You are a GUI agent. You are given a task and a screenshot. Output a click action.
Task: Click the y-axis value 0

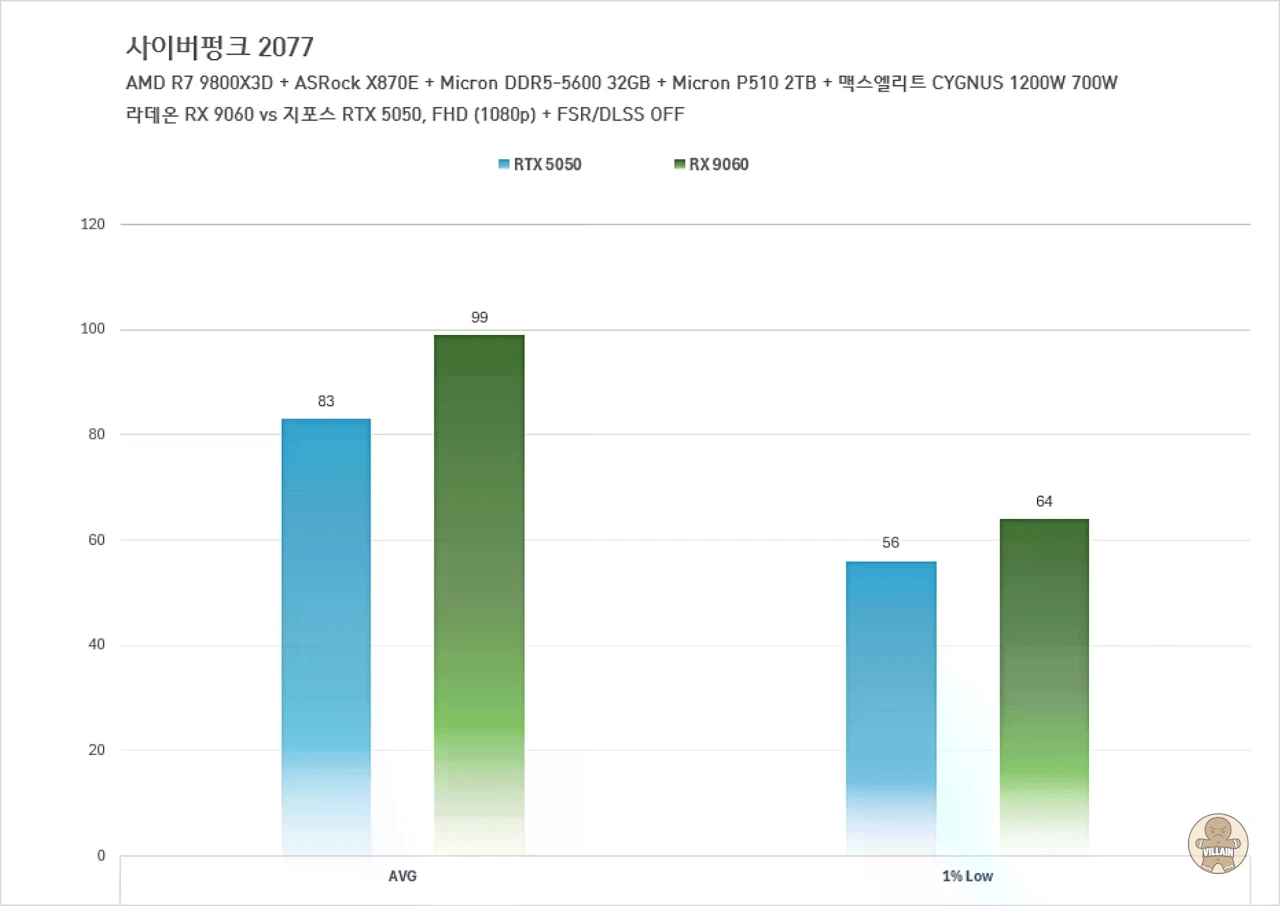pyautogui.click(x=101, y=855)
